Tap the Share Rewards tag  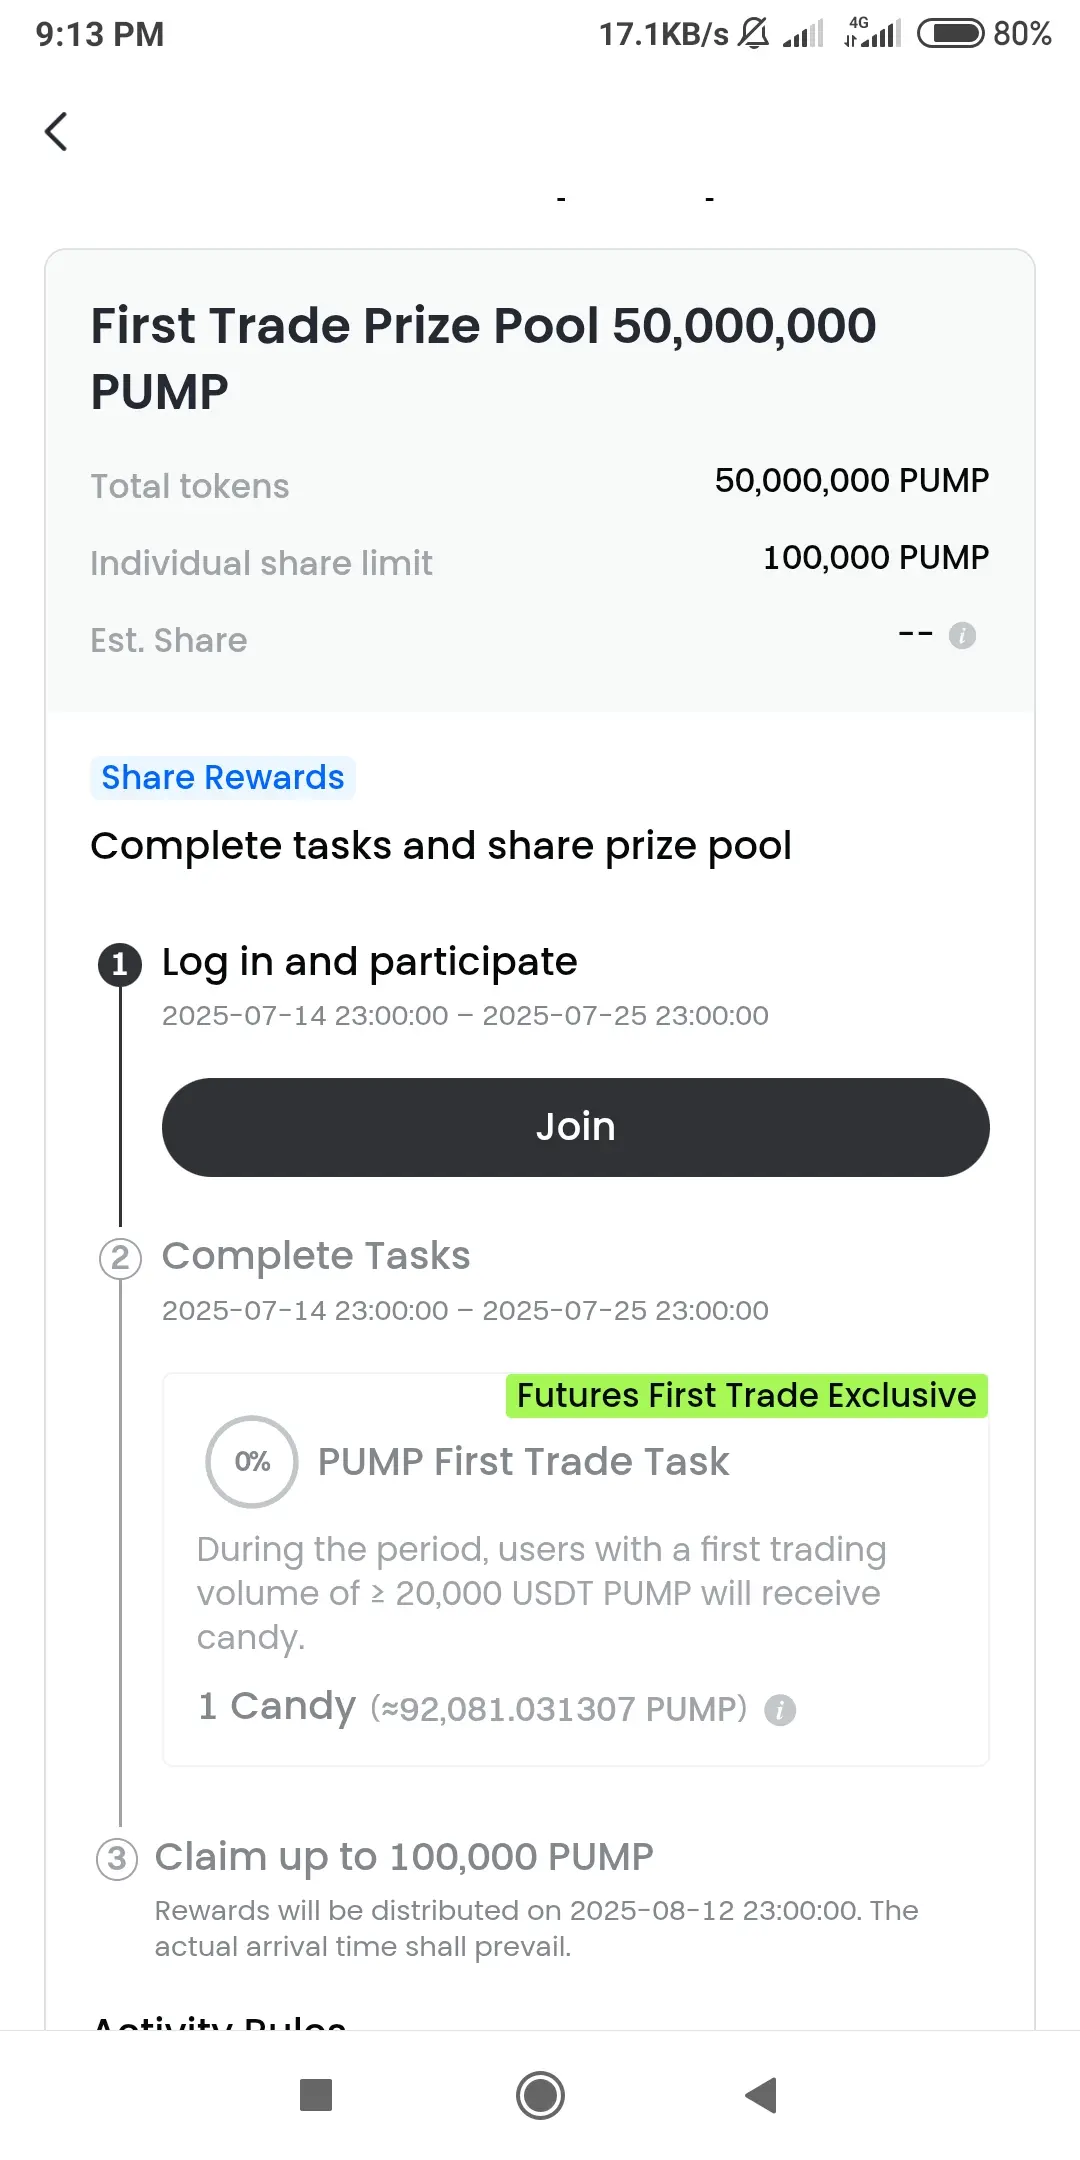223,778
